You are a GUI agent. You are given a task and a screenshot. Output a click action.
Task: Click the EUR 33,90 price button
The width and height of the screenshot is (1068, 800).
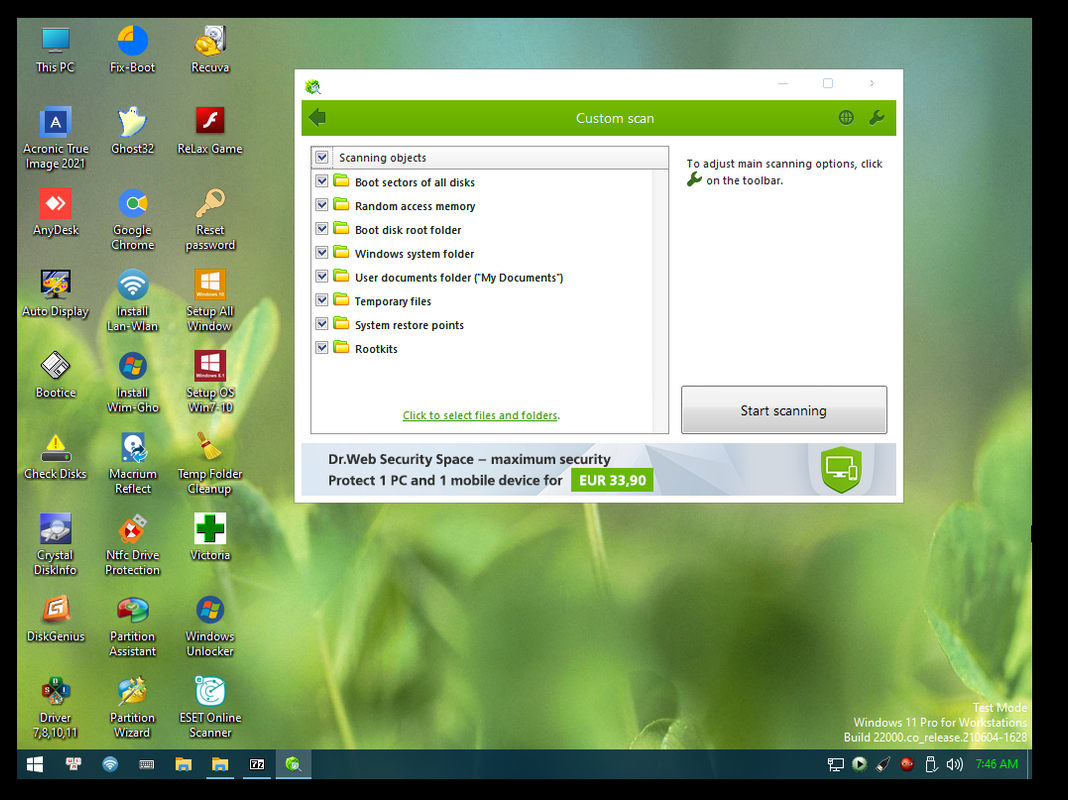point(612,480)
